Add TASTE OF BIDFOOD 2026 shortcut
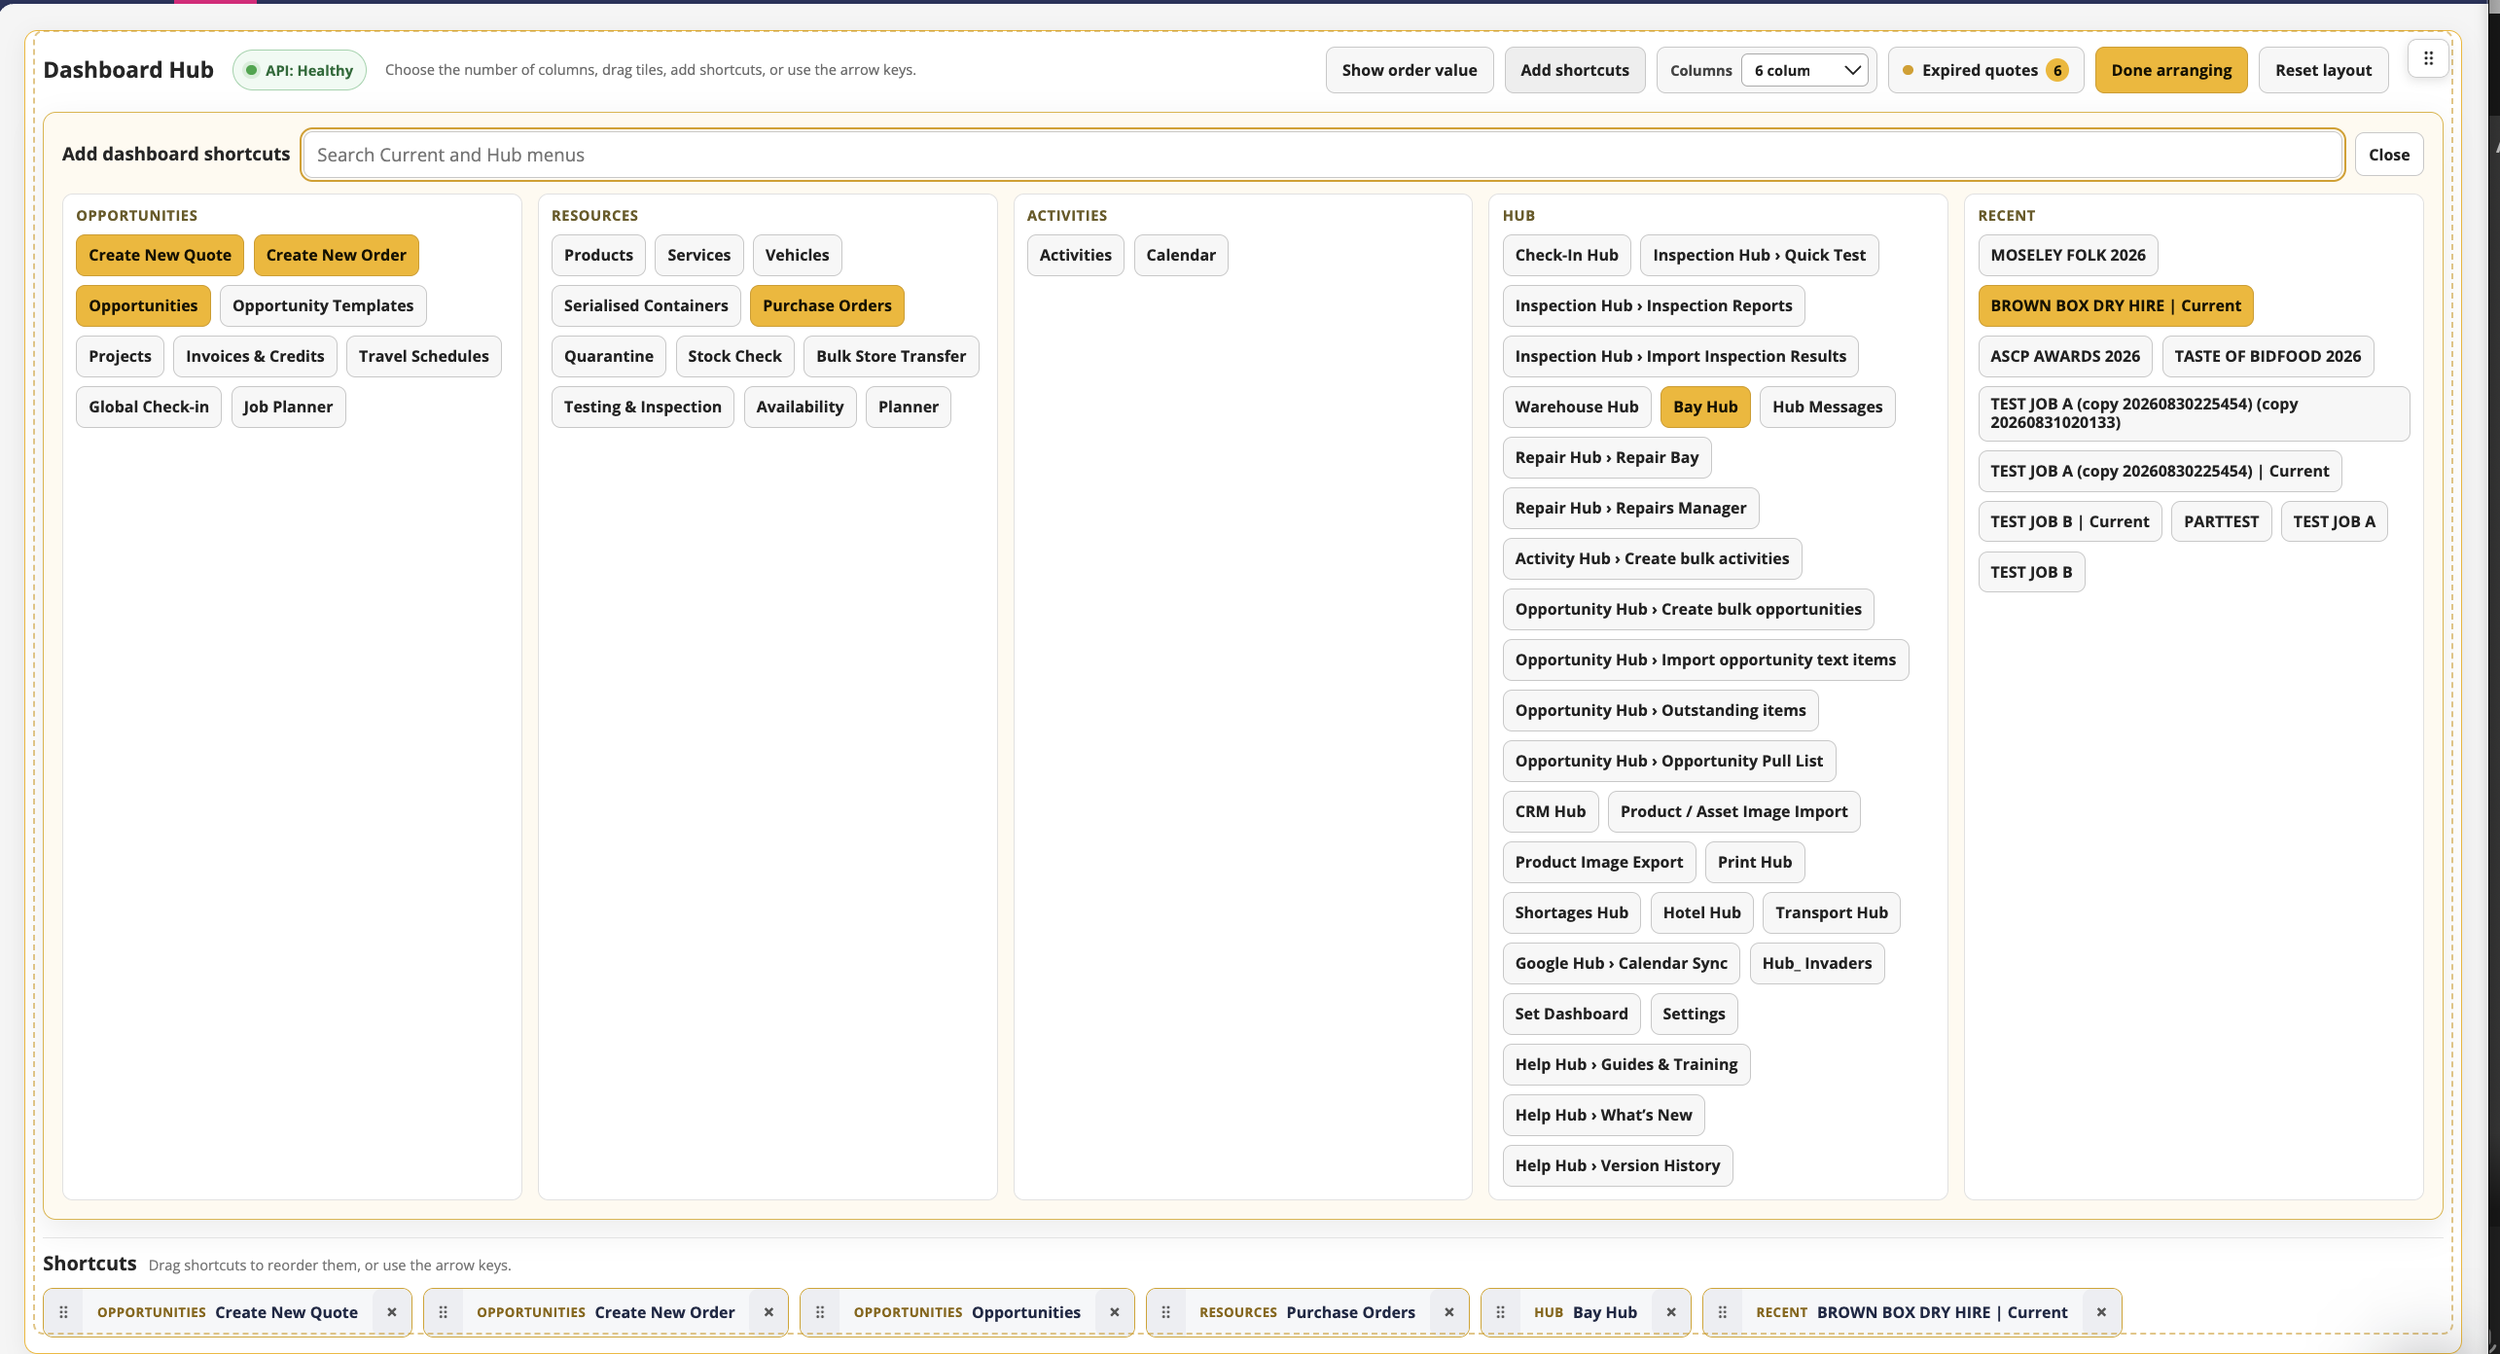 (x=2267, y=356)
